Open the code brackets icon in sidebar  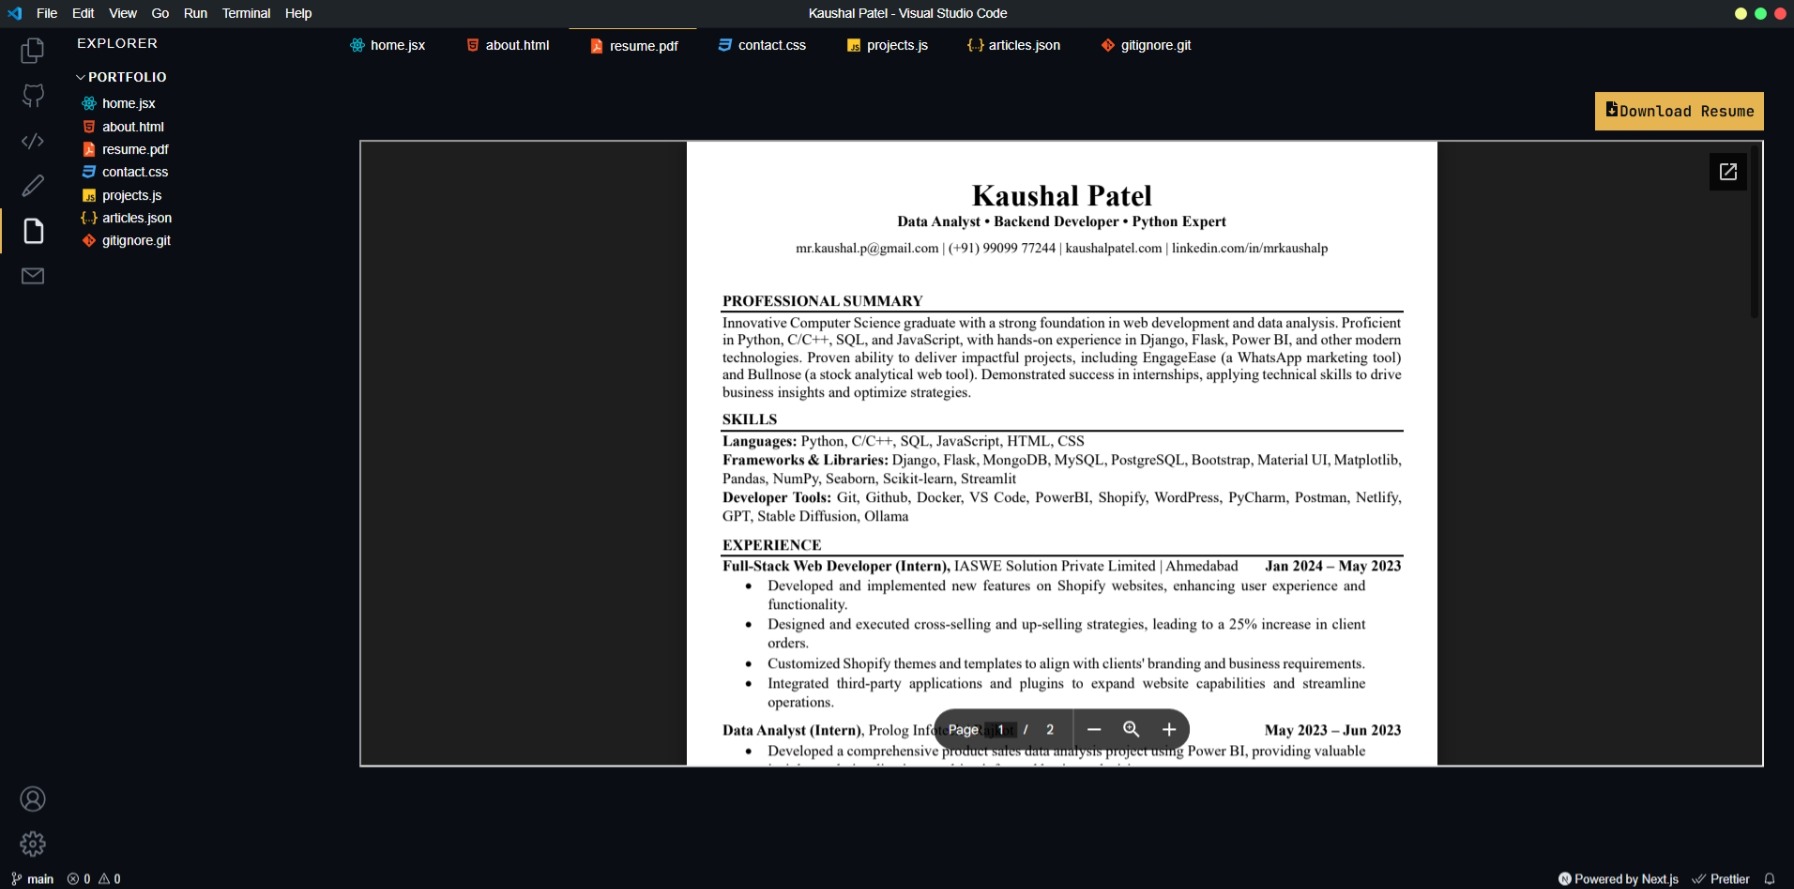pyautogui.click(x=33, y=141)
